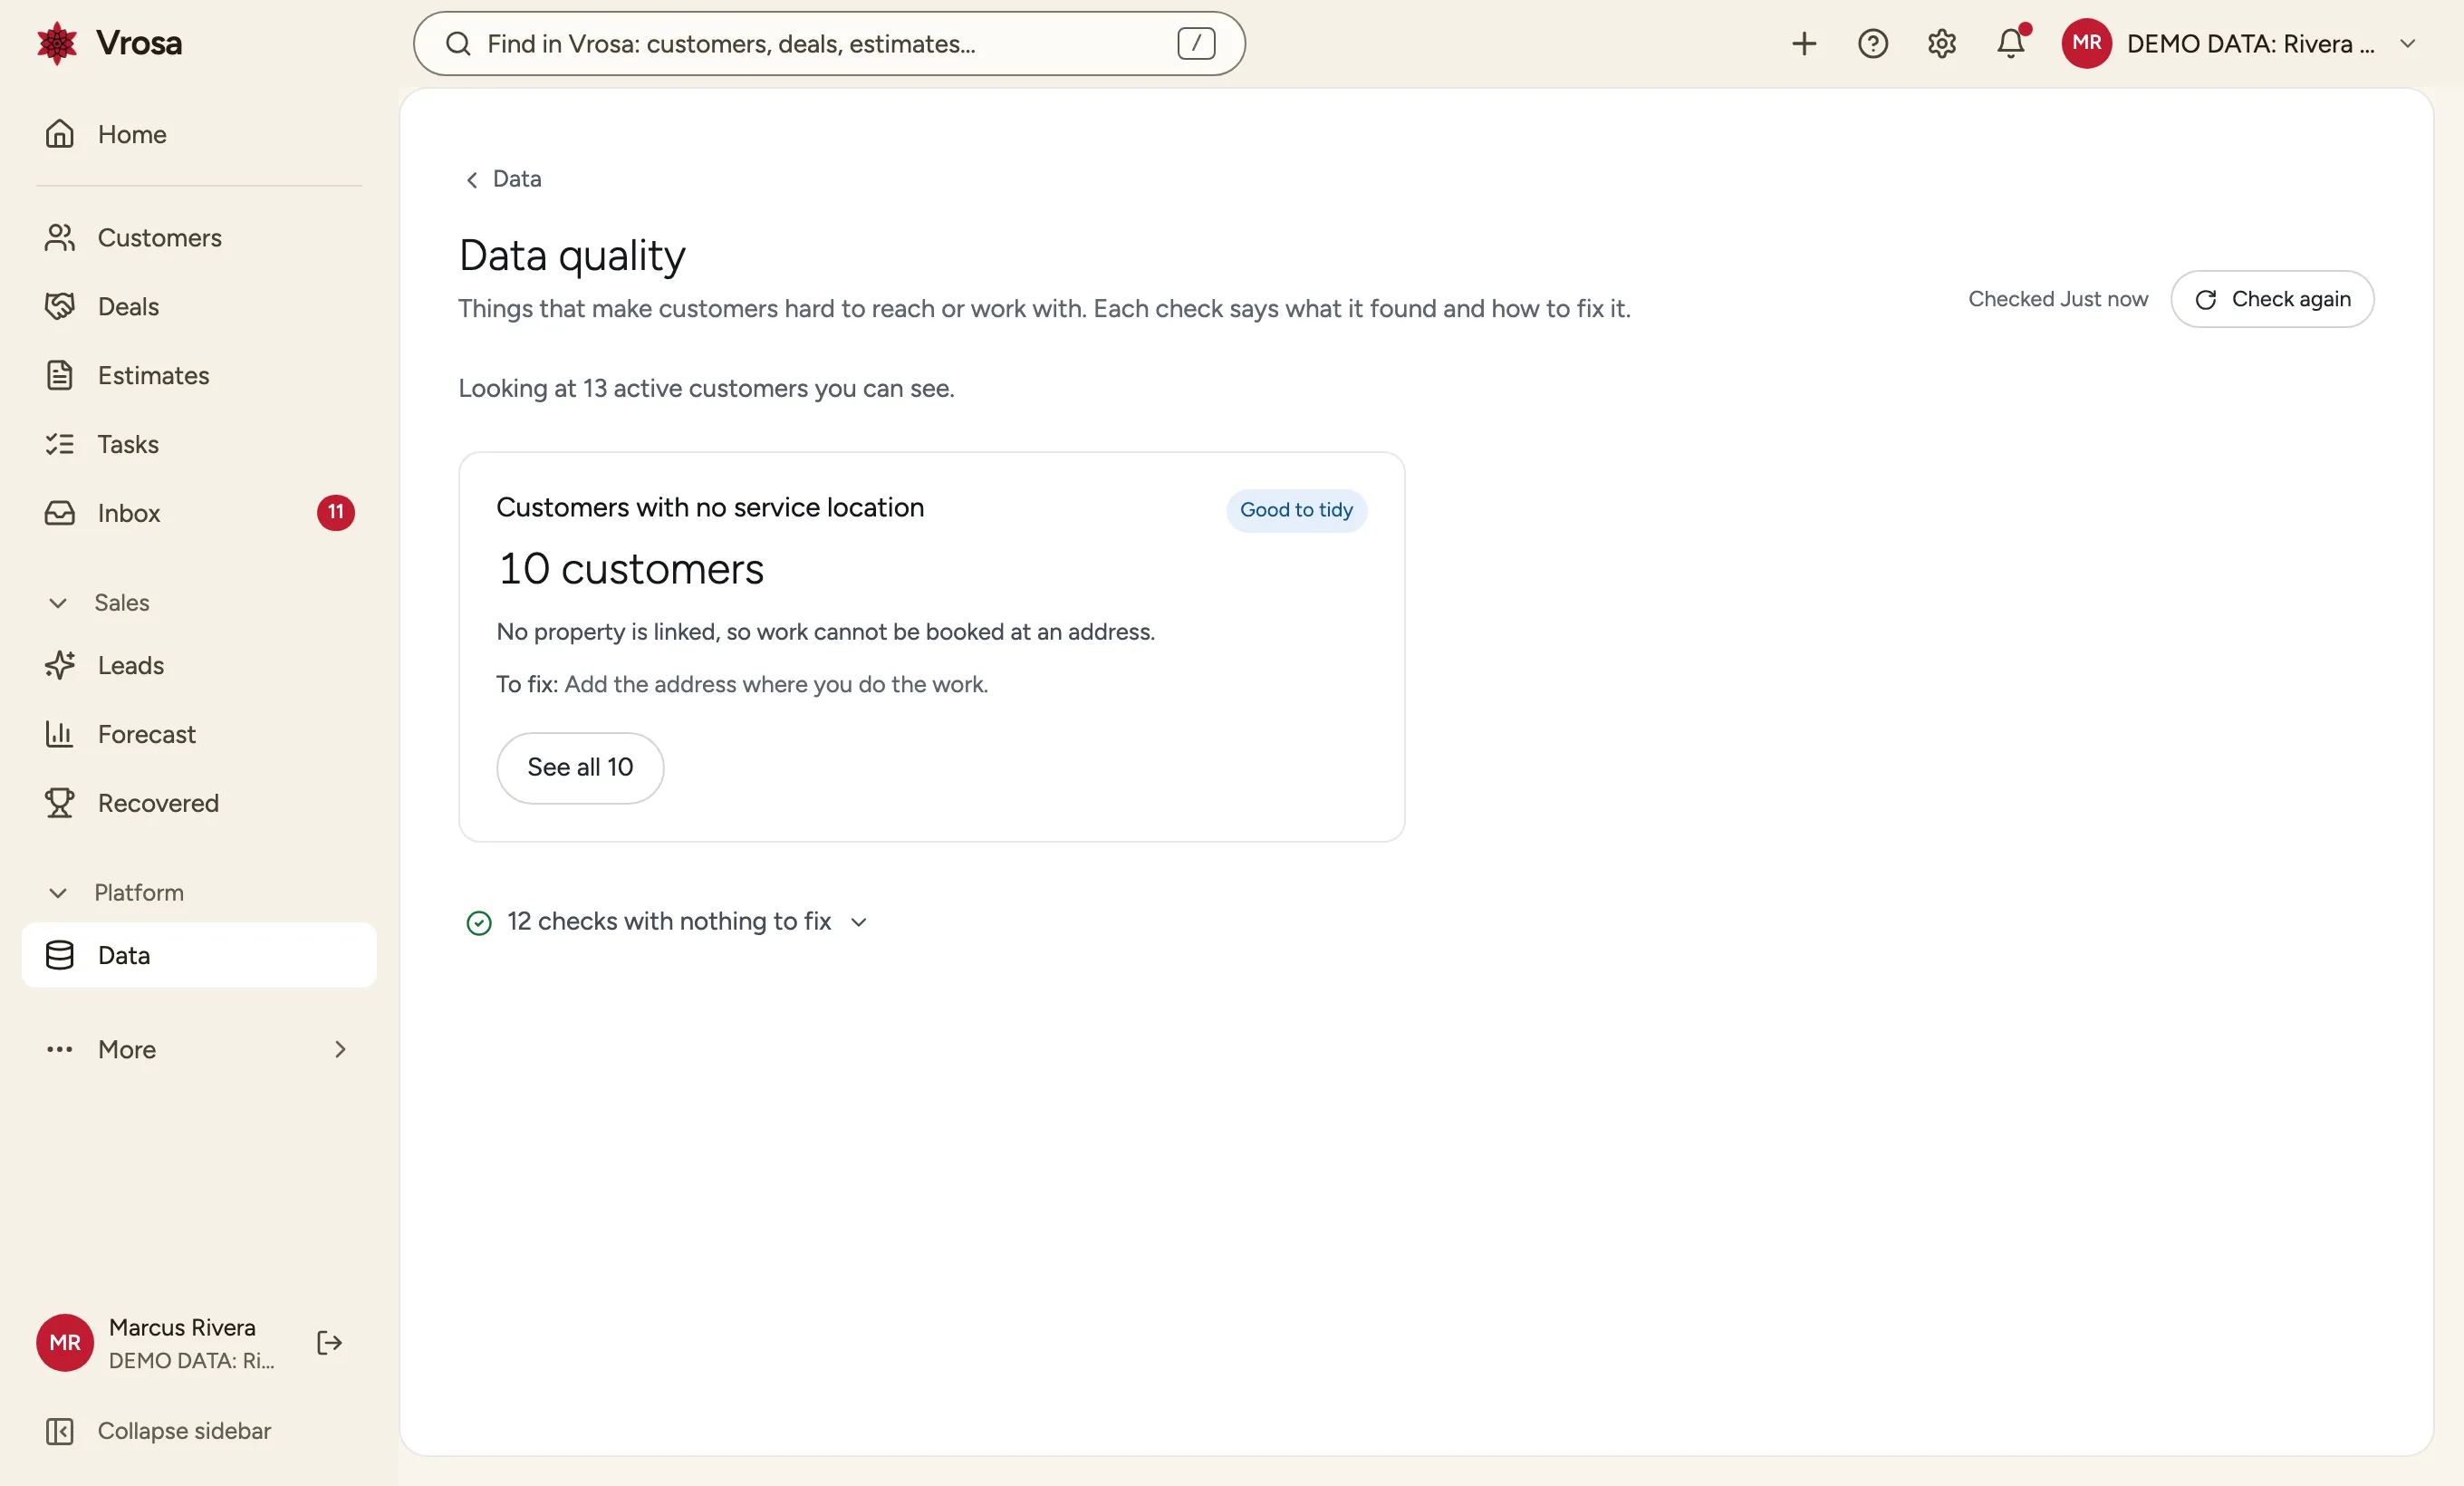Expand 12 checks with nothing to fix
Viewport: 2464px width, 1486px height.
(666, 922)
